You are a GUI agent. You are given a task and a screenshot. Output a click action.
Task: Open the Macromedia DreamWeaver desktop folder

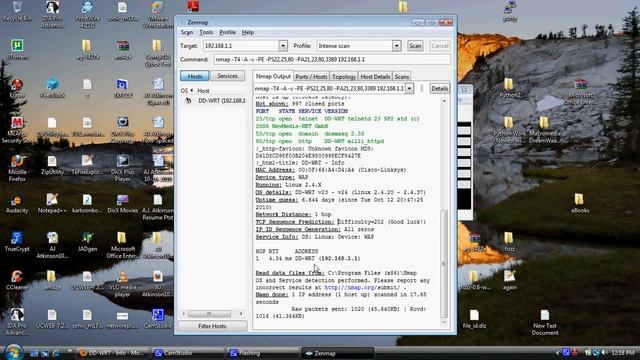tap(545, 130)
